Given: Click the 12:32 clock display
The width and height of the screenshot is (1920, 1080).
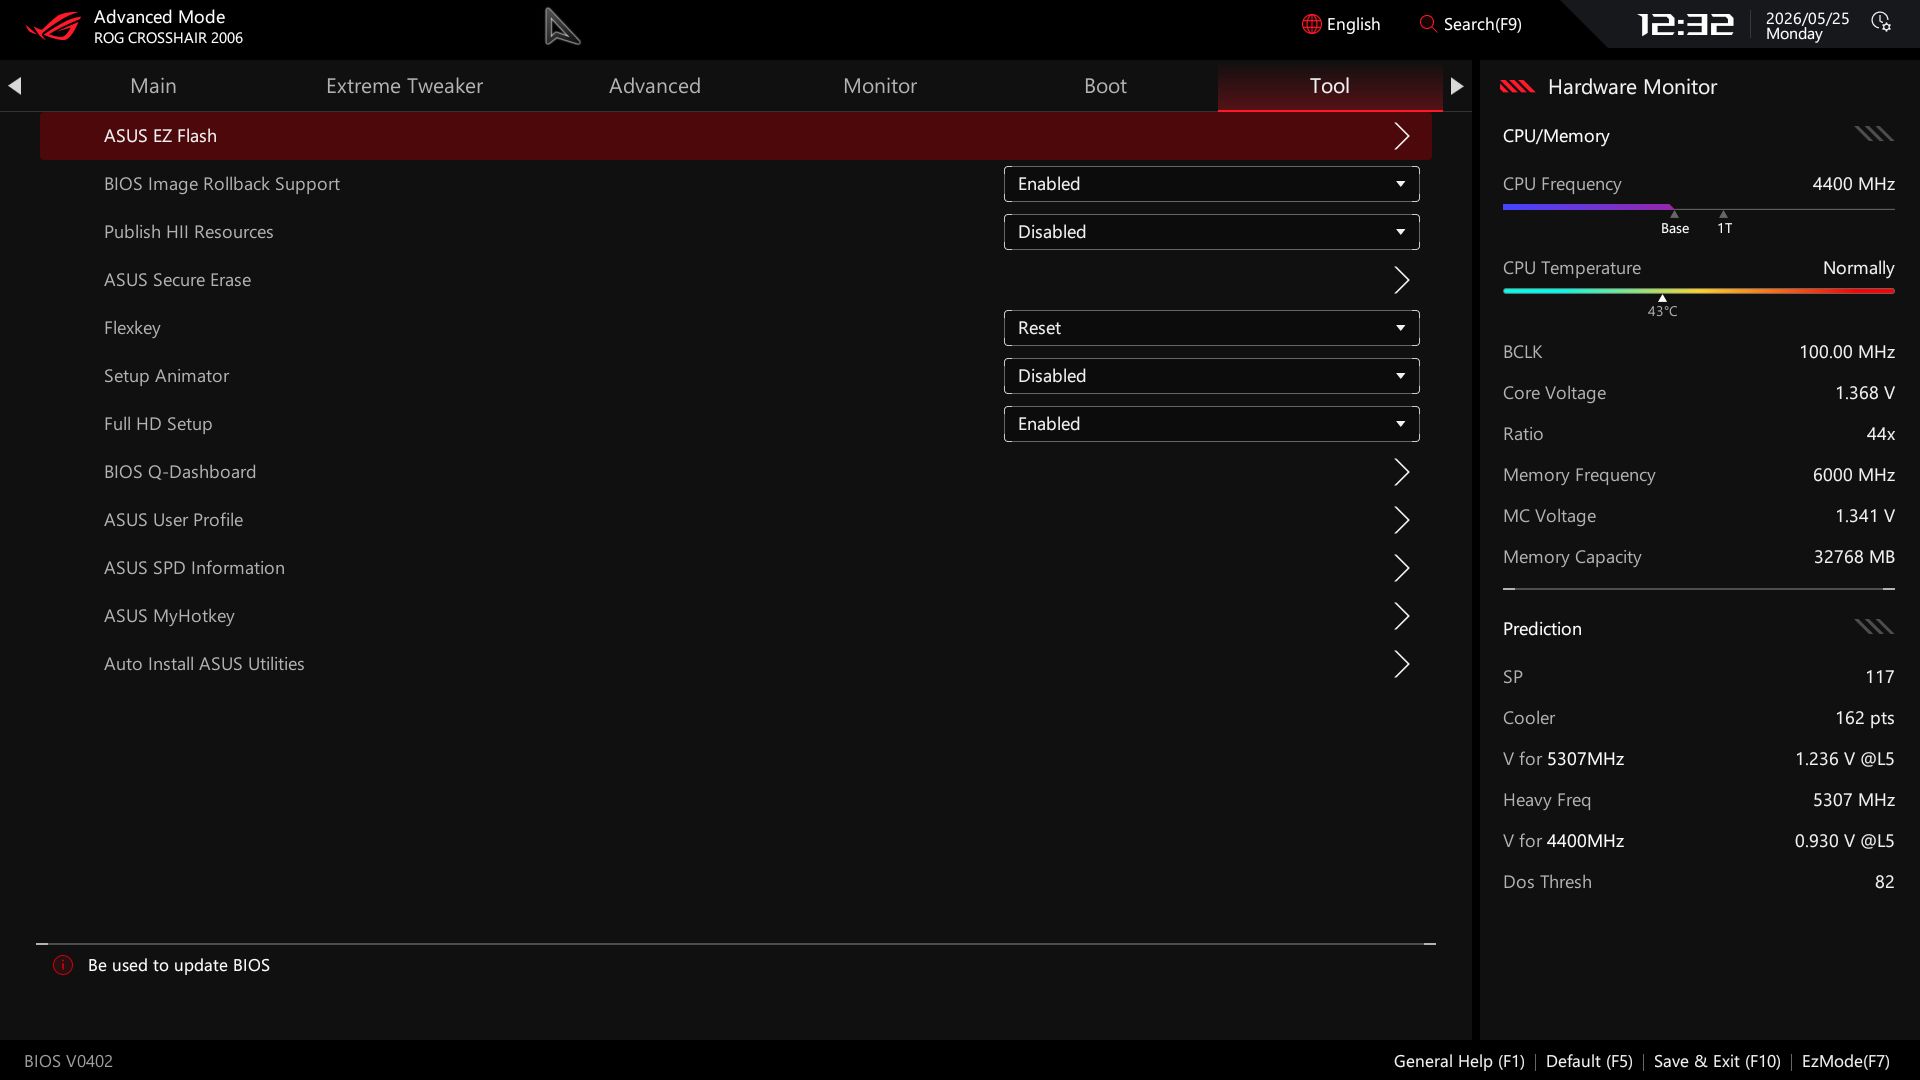Looking at the screenshot, I should (1685, 24).
